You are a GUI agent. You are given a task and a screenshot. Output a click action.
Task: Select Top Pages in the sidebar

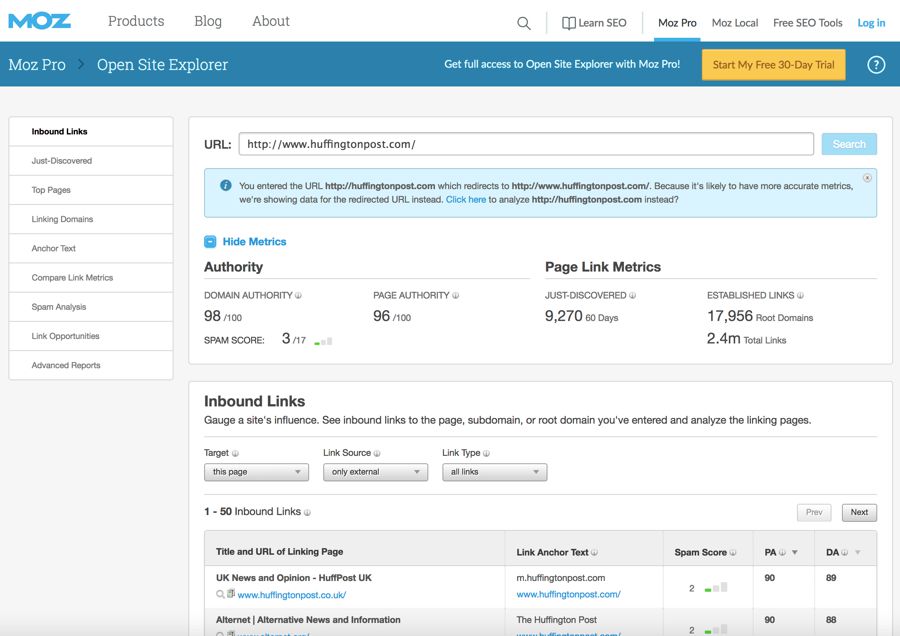pos(91,190)
